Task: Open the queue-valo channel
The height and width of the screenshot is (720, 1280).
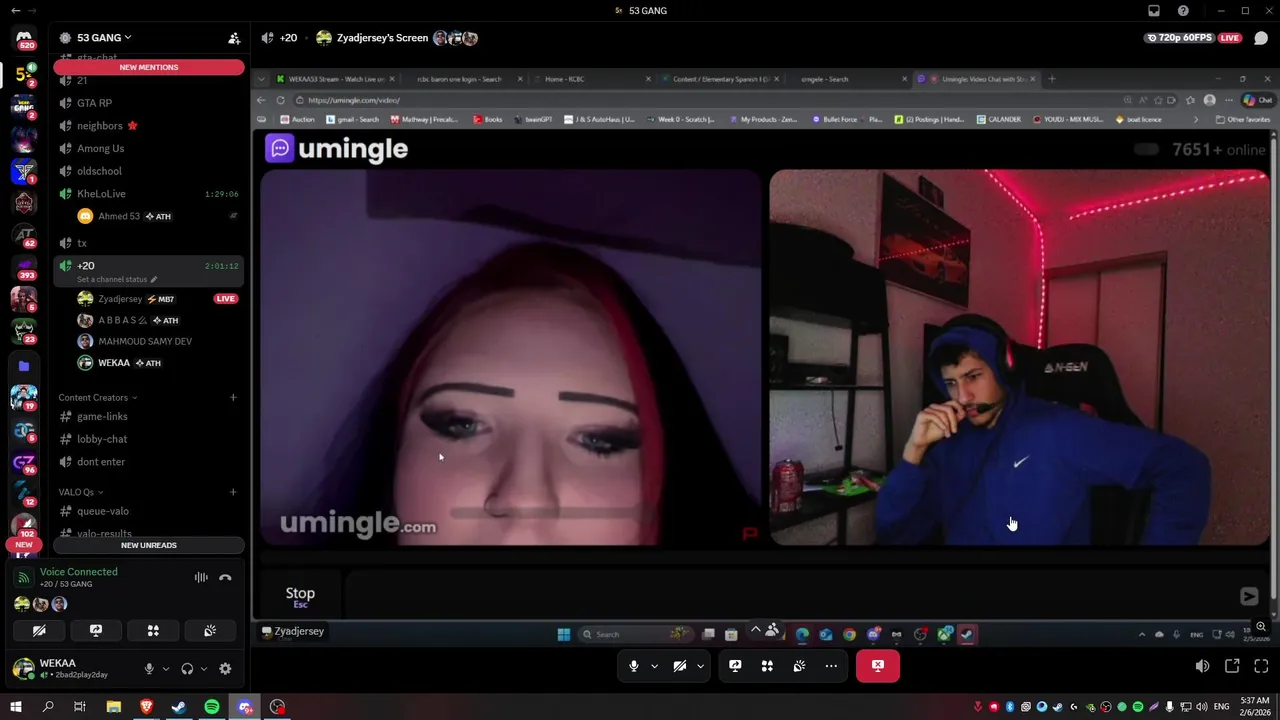Action: 150,511
